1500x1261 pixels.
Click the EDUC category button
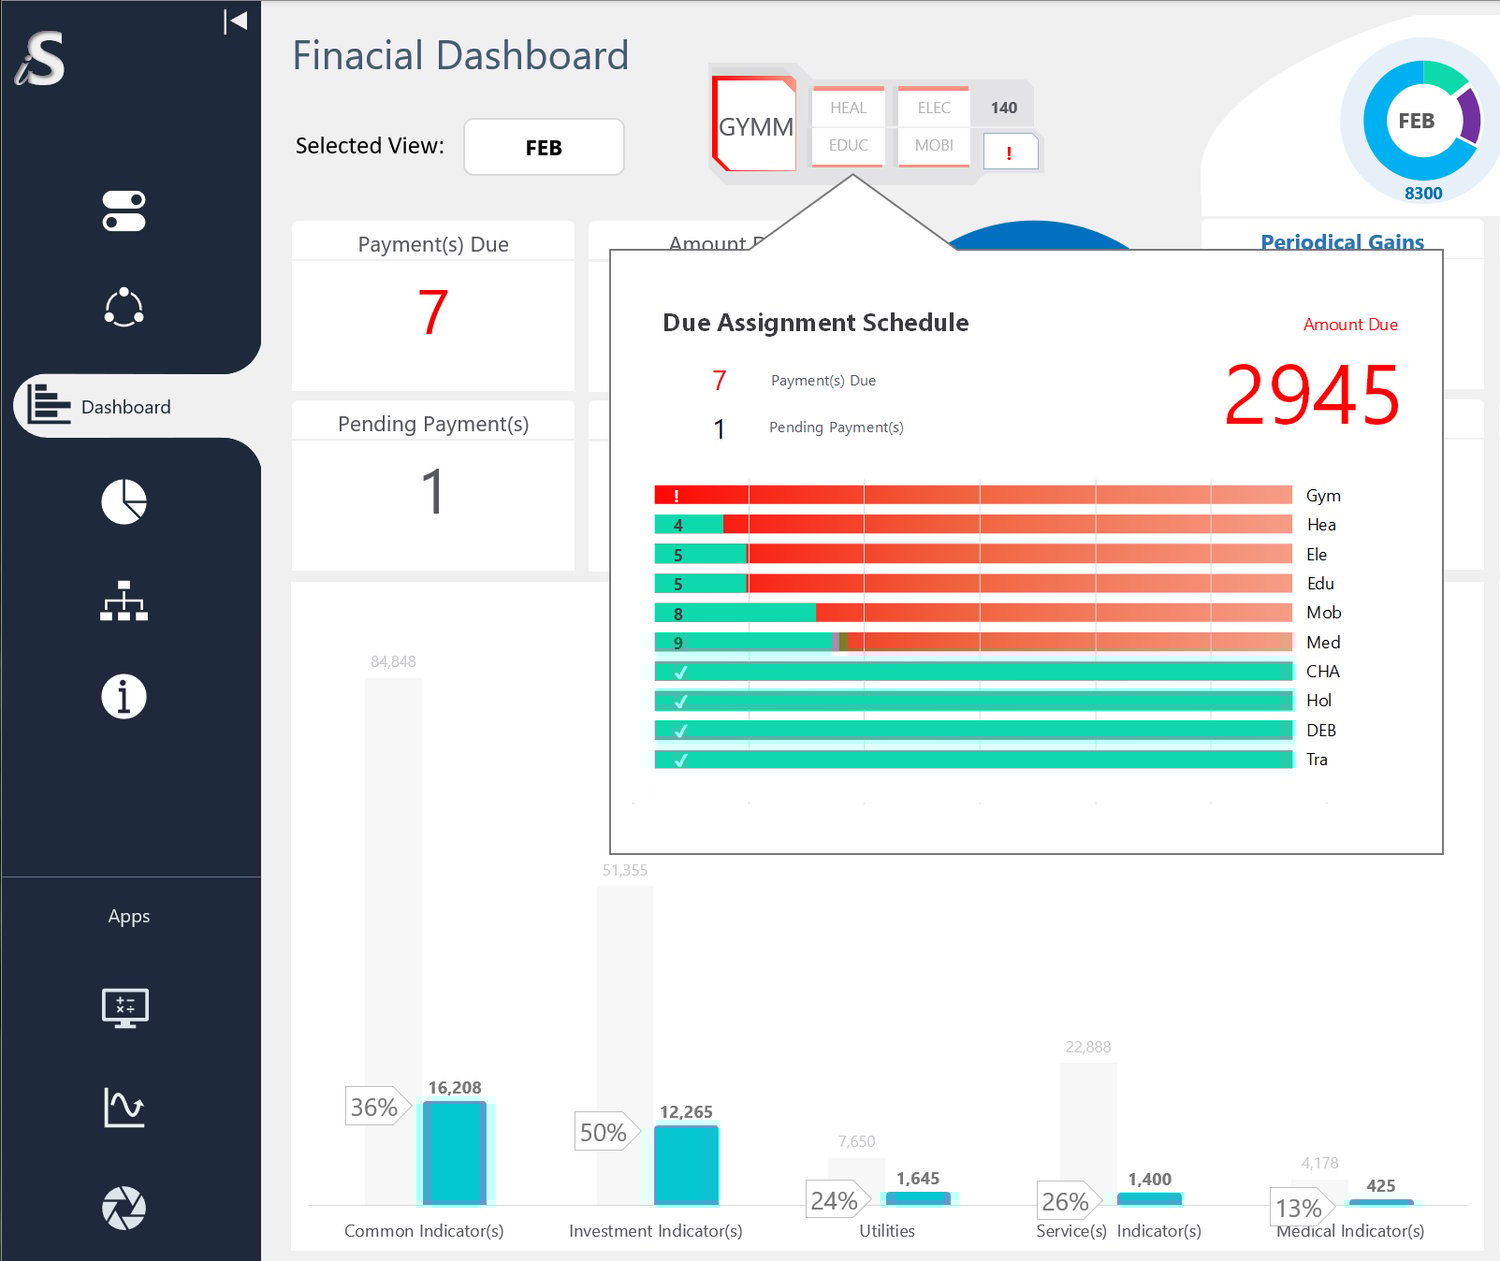point(848,146)
